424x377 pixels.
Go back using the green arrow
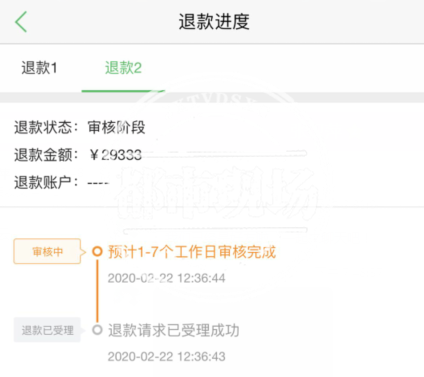(x=21, y=22)
